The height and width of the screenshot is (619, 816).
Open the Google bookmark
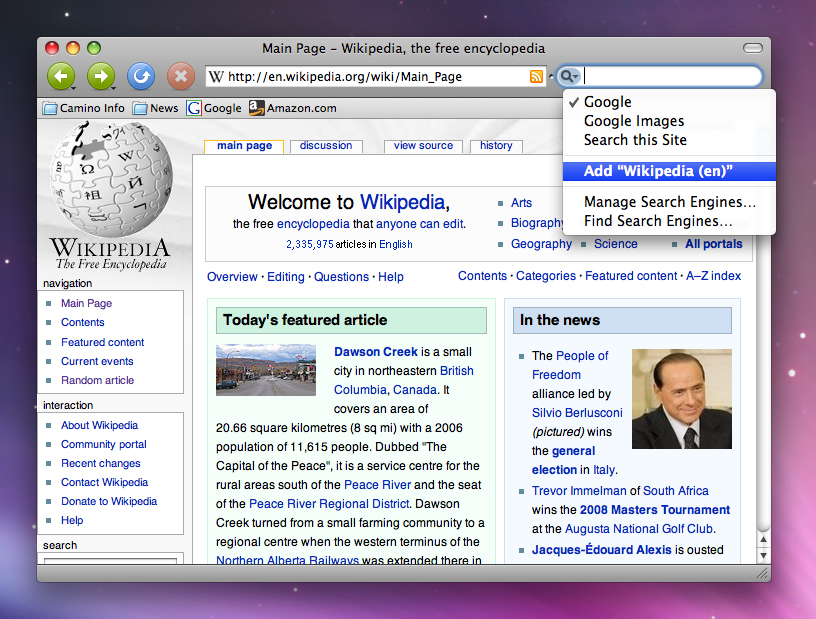point(214,108)
